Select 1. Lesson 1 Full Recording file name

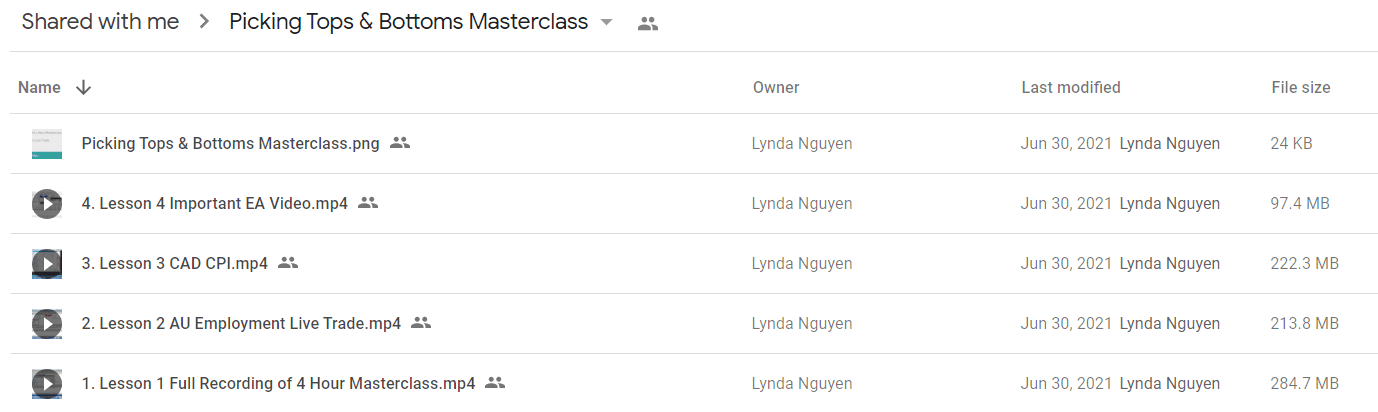point(278,384)
